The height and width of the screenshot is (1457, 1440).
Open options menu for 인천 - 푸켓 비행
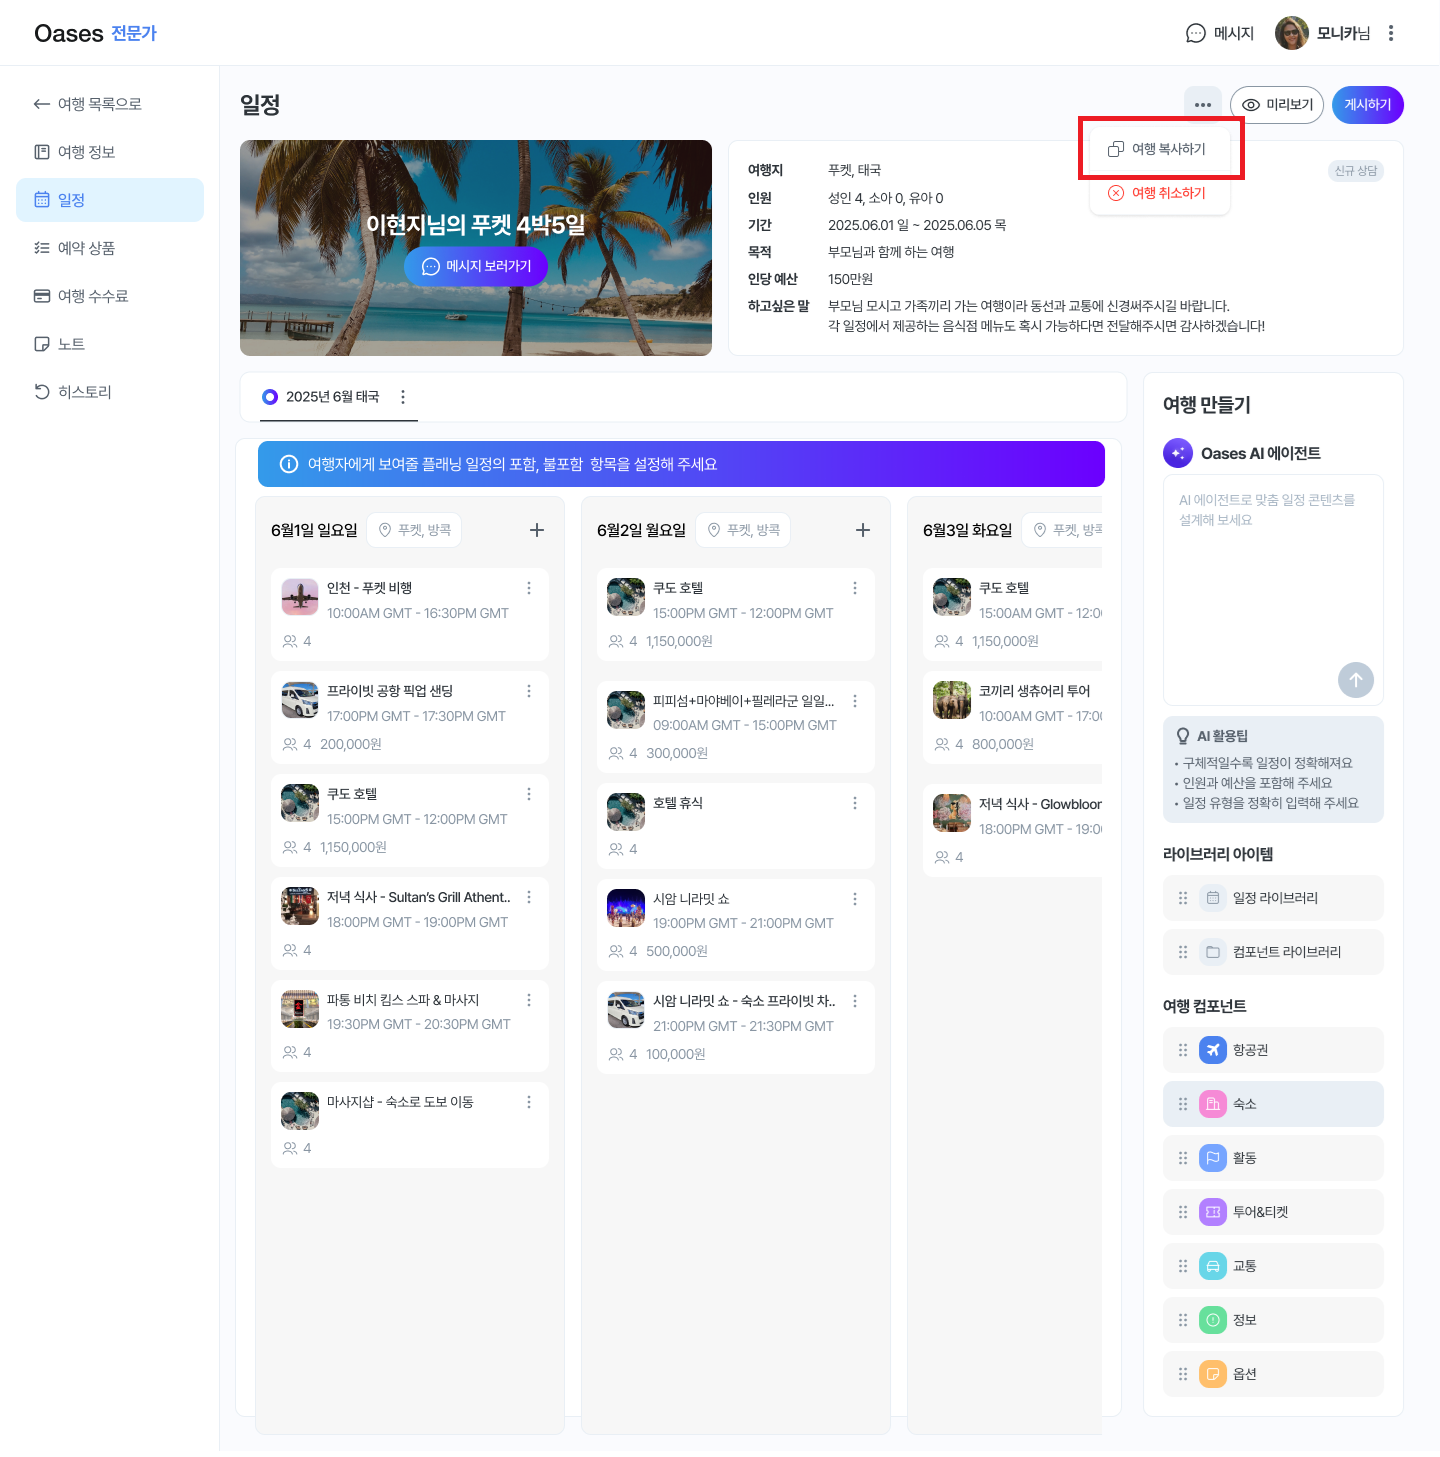[529, 588]
